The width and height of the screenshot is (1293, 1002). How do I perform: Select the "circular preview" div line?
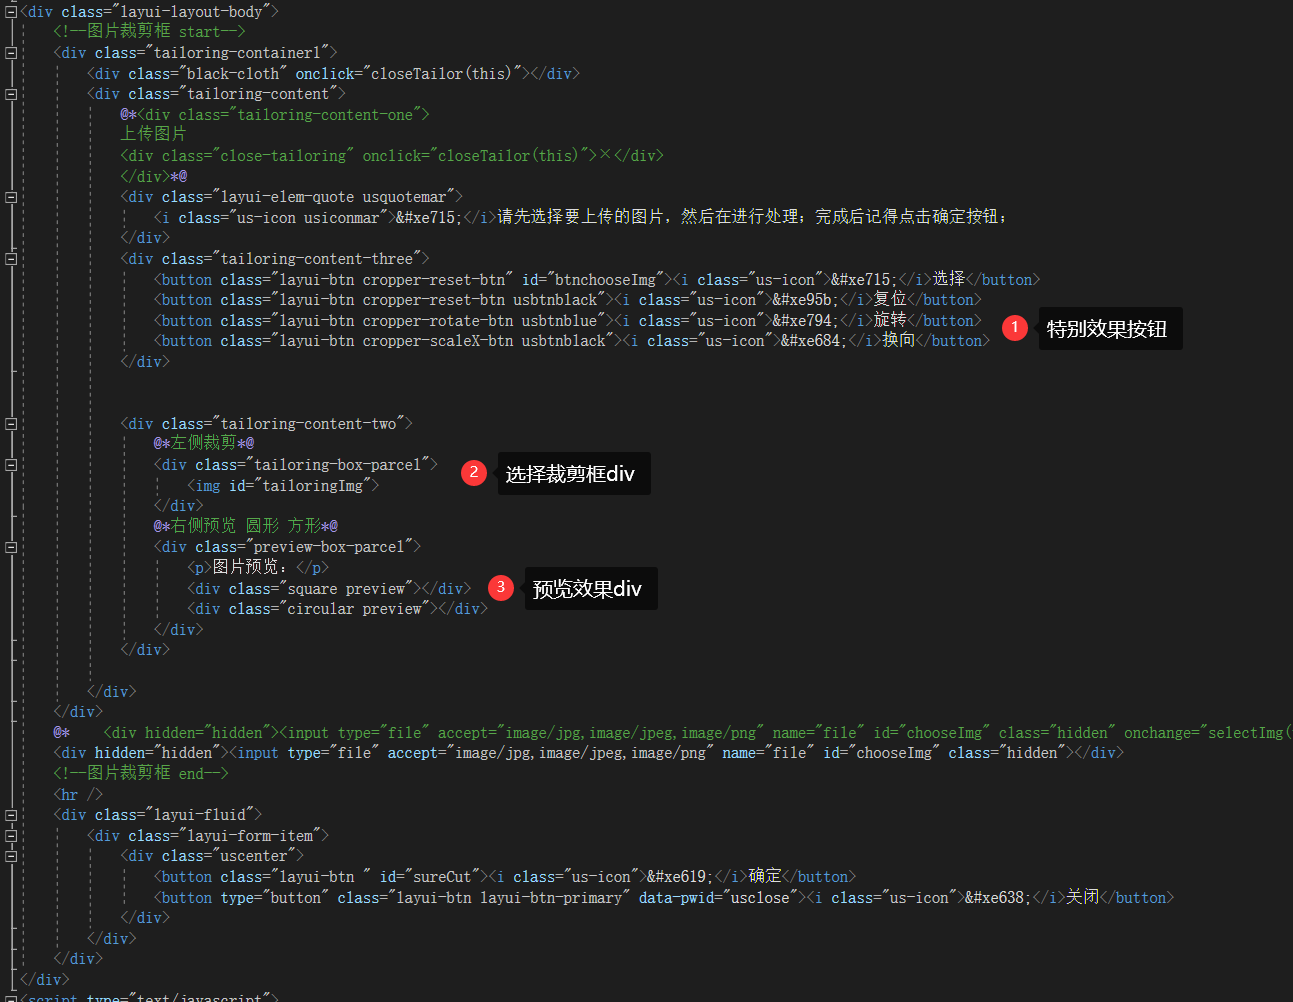[x=337, y=609]
